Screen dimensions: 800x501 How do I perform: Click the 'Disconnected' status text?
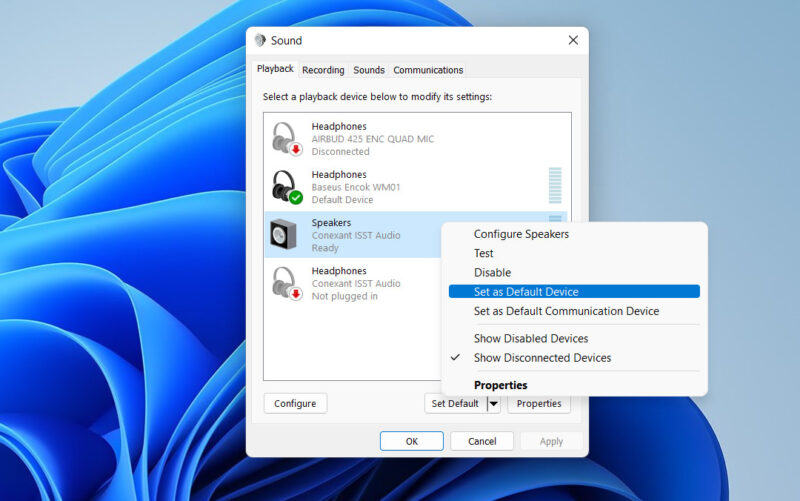pos(340,152)
